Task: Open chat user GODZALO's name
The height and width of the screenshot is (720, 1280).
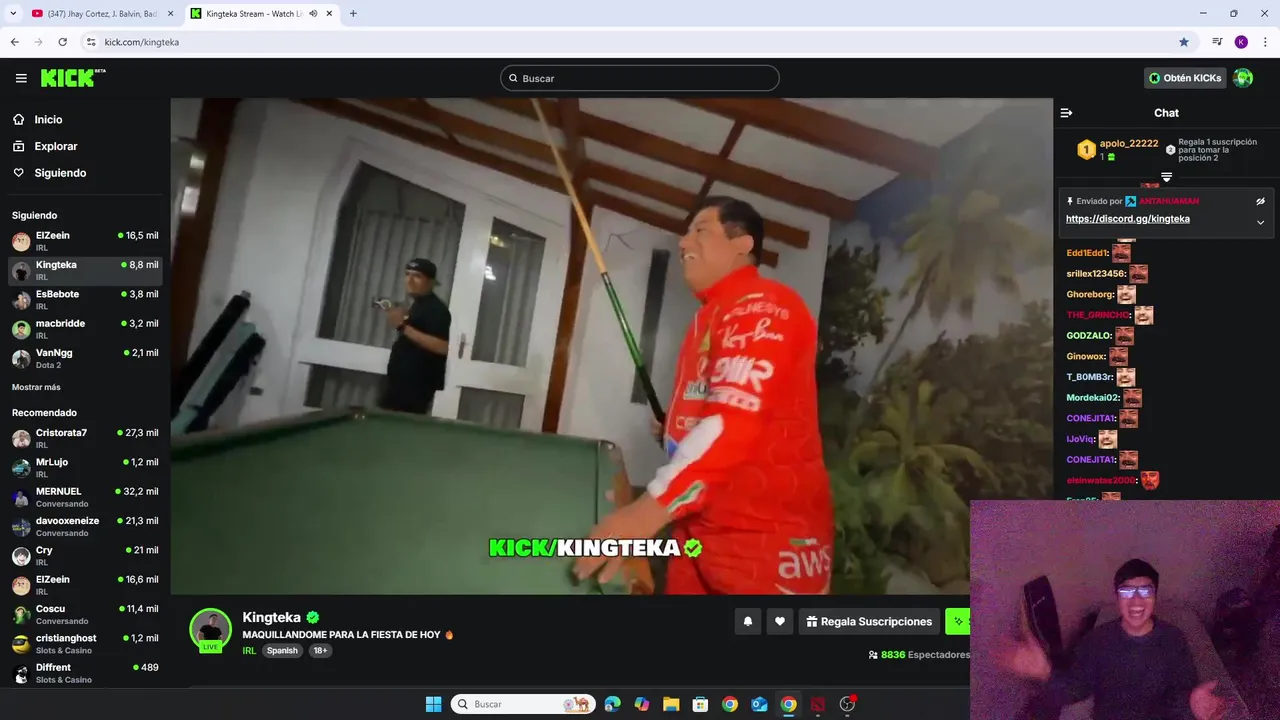Action: pos(1088,336)
